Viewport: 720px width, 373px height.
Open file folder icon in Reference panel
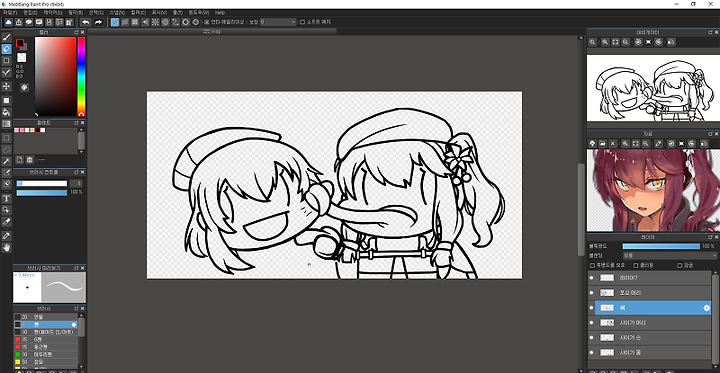[x=602, y=144]
